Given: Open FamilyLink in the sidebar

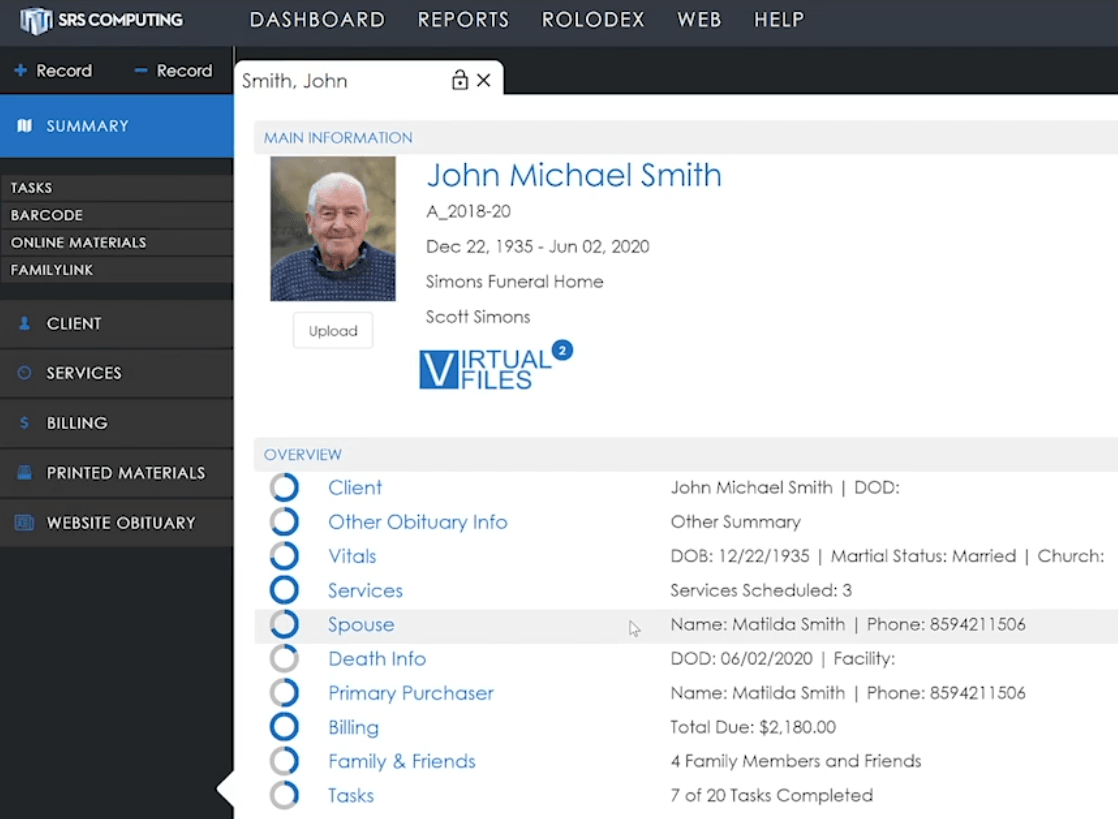Looking at the screenshot, I should [x=117, y=270].
